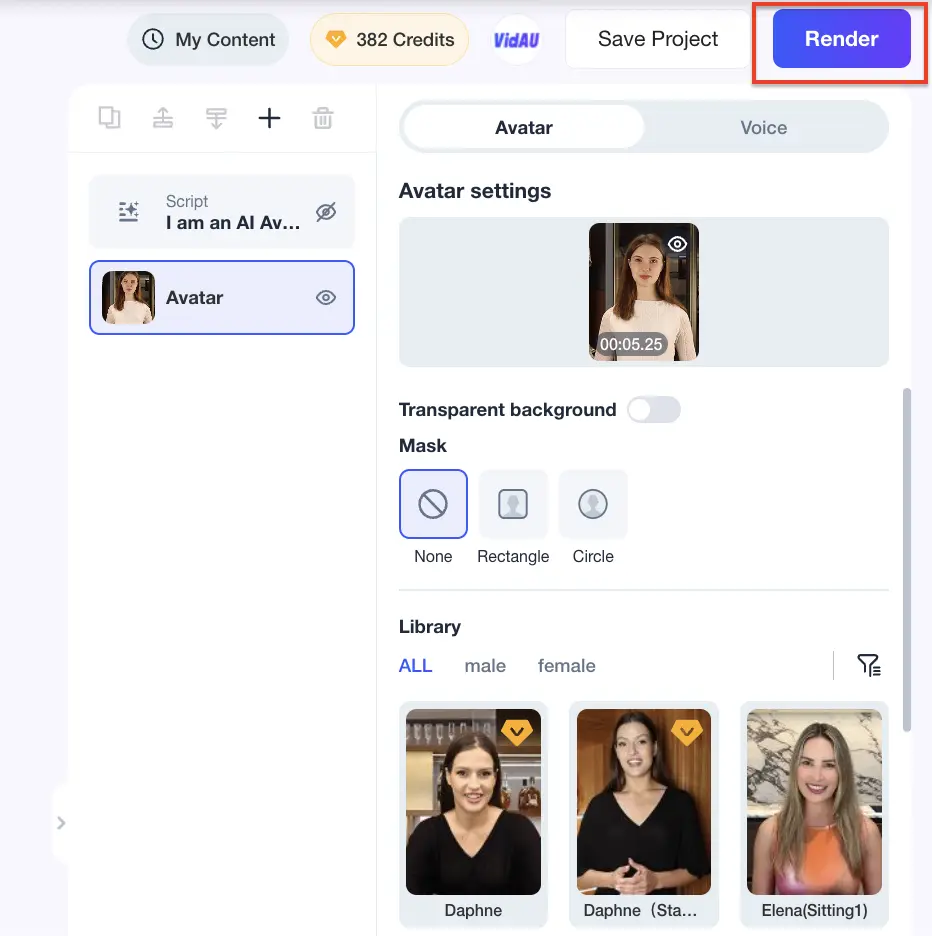Click the duplicate layer icon
The width and height of the screenshot is (932, 936).
[109, 118]
